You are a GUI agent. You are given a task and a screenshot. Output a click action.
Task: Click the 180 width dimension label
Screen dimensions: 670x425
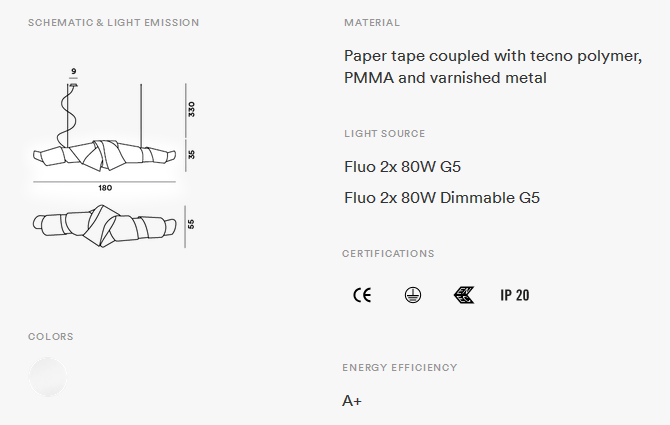tap(105, 188)
